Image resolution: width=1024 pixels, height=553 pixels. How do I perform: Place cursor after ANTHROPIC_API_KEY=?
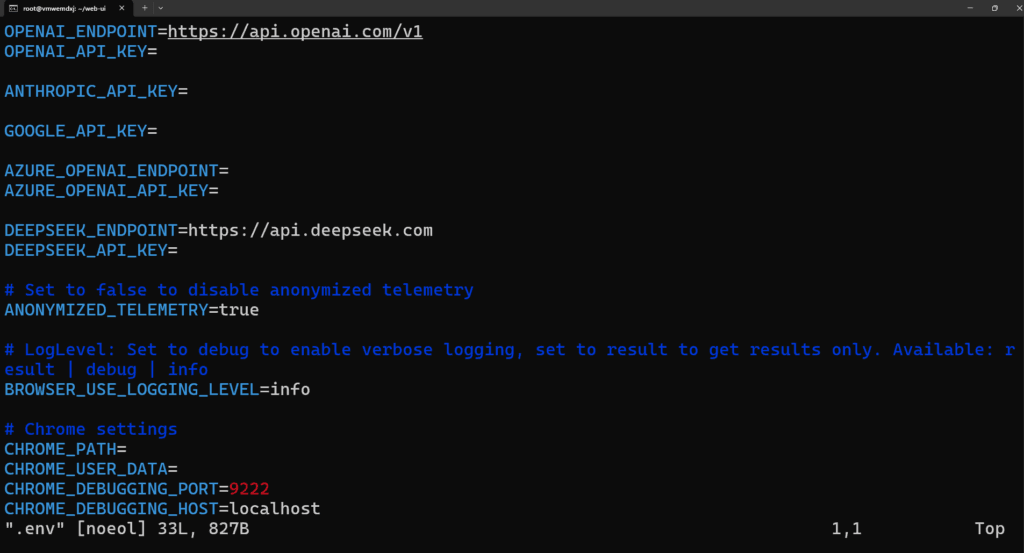pos(191,91)
